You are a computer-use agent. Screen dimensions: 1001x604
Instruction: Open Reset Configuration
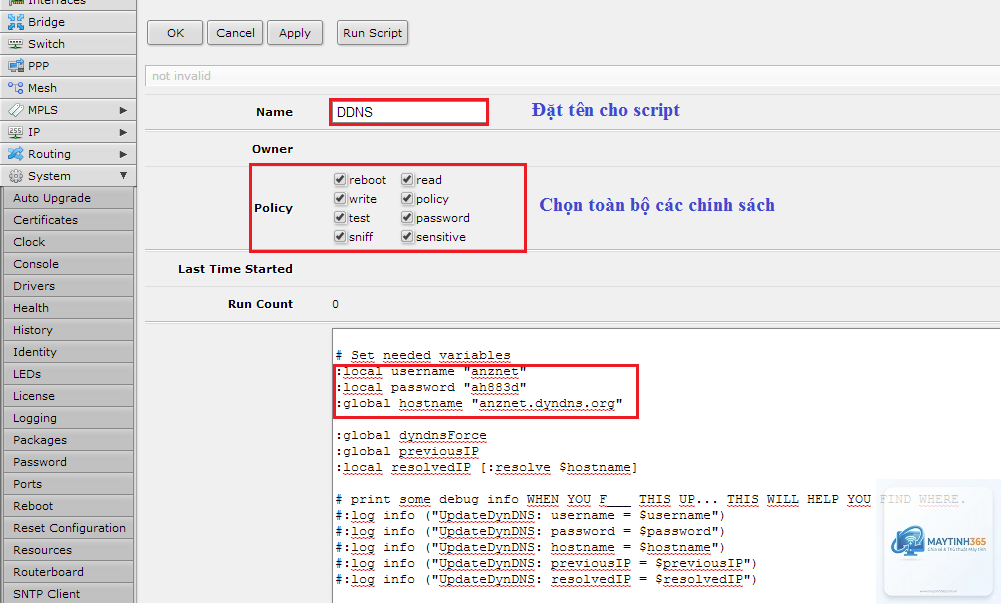coord(68,529)
